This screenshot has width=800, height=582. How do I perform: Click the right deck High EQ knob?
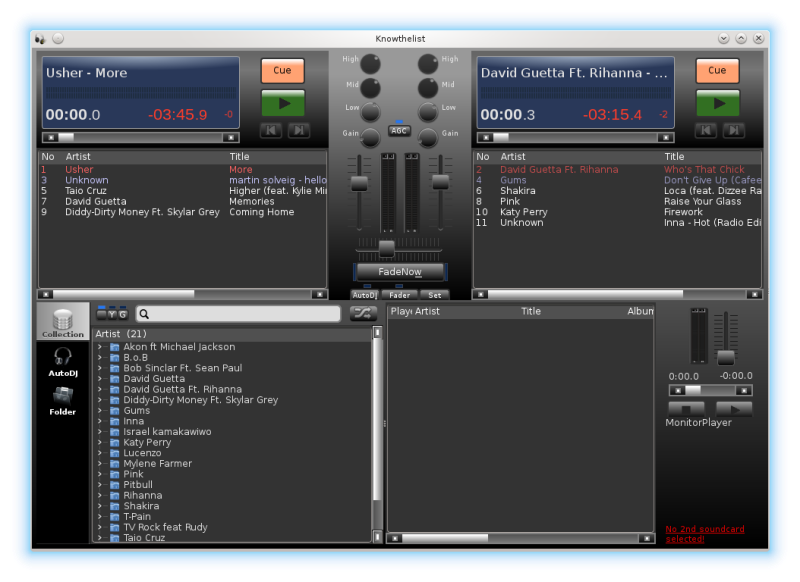pos(428,64)
